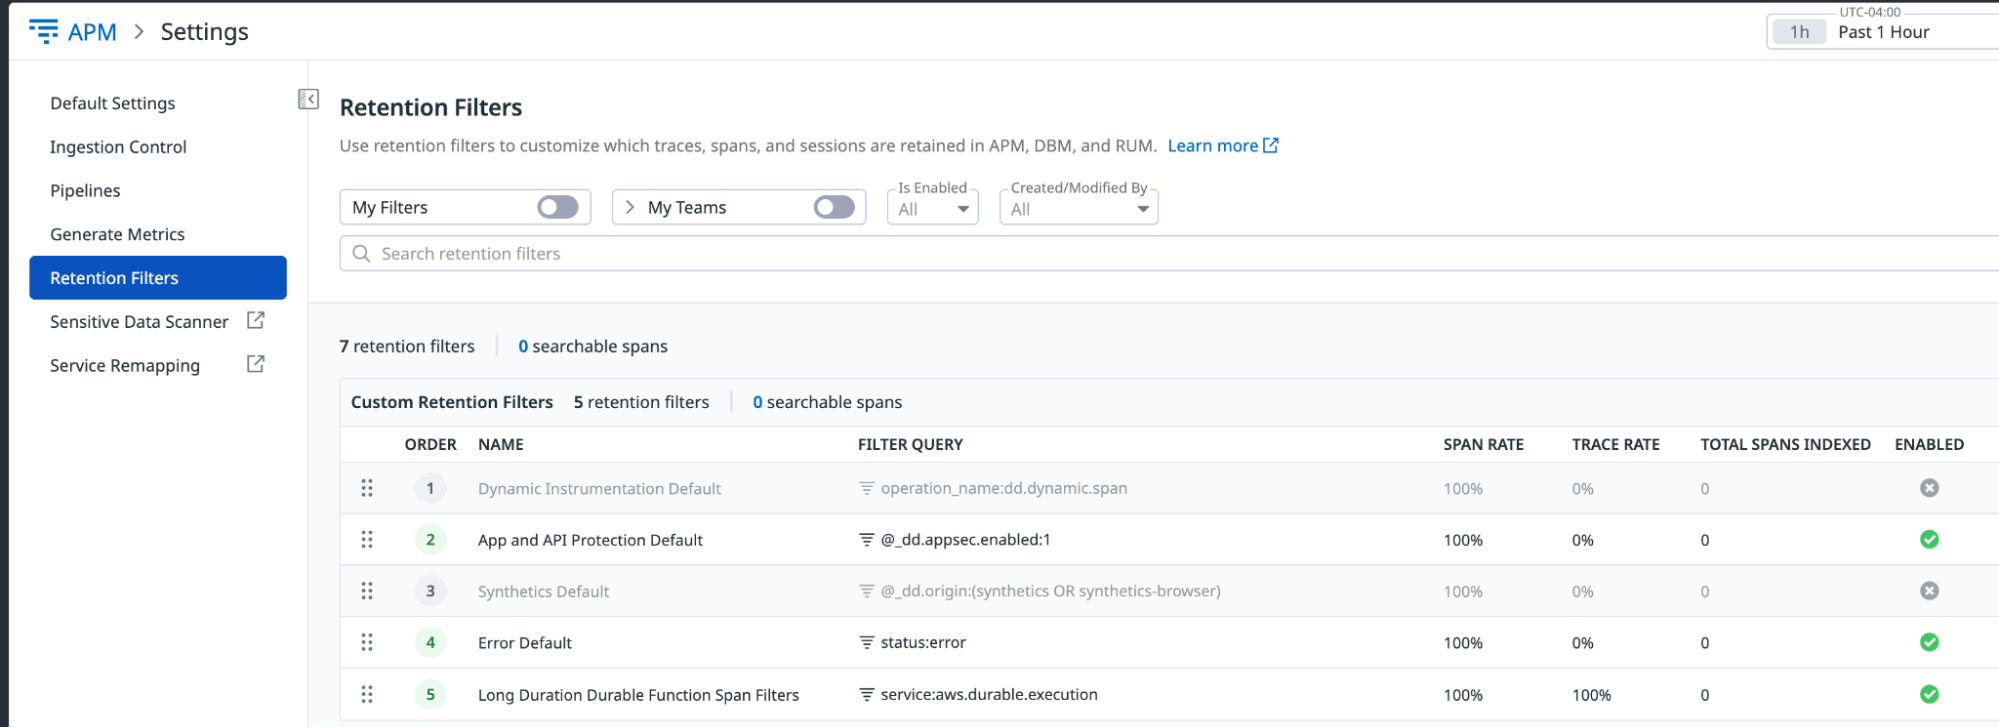The image size is (1999, 728).
Task: Click the 1h time shortcut button
Action: pos(1799,32)
